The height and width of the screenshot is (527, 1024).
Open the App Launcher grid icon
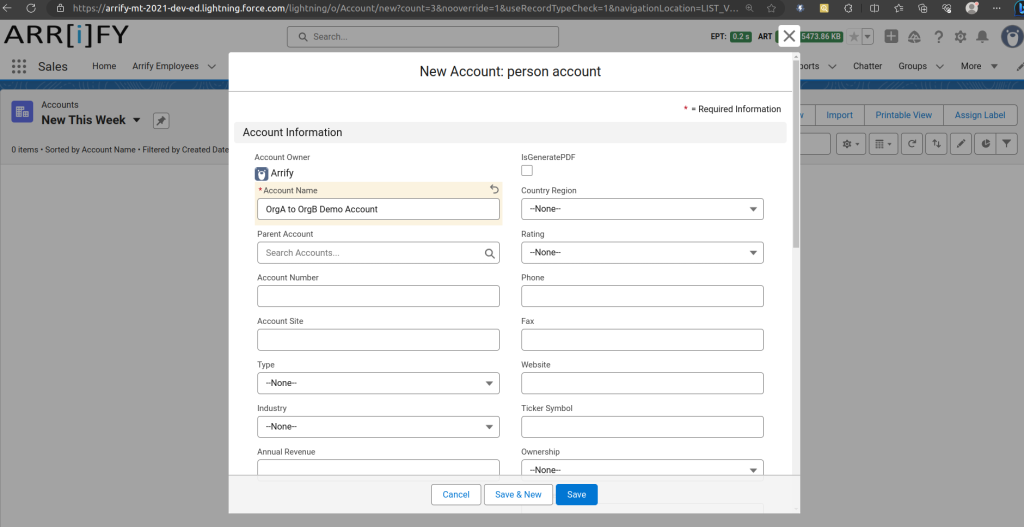19,66
